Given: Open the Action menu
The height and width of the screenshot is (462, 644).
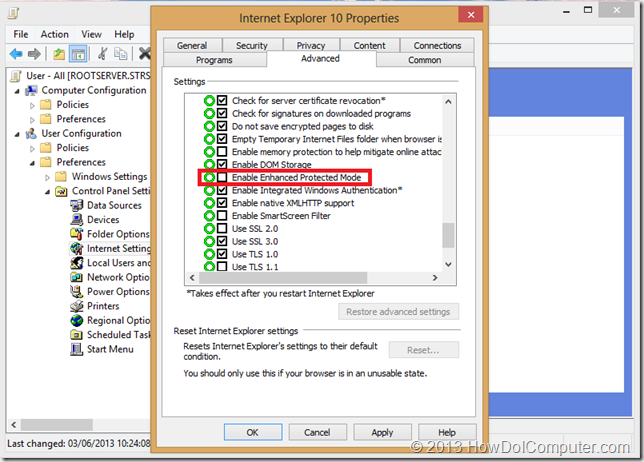Looking at the screenshot, I should click(x=55, y=34).
